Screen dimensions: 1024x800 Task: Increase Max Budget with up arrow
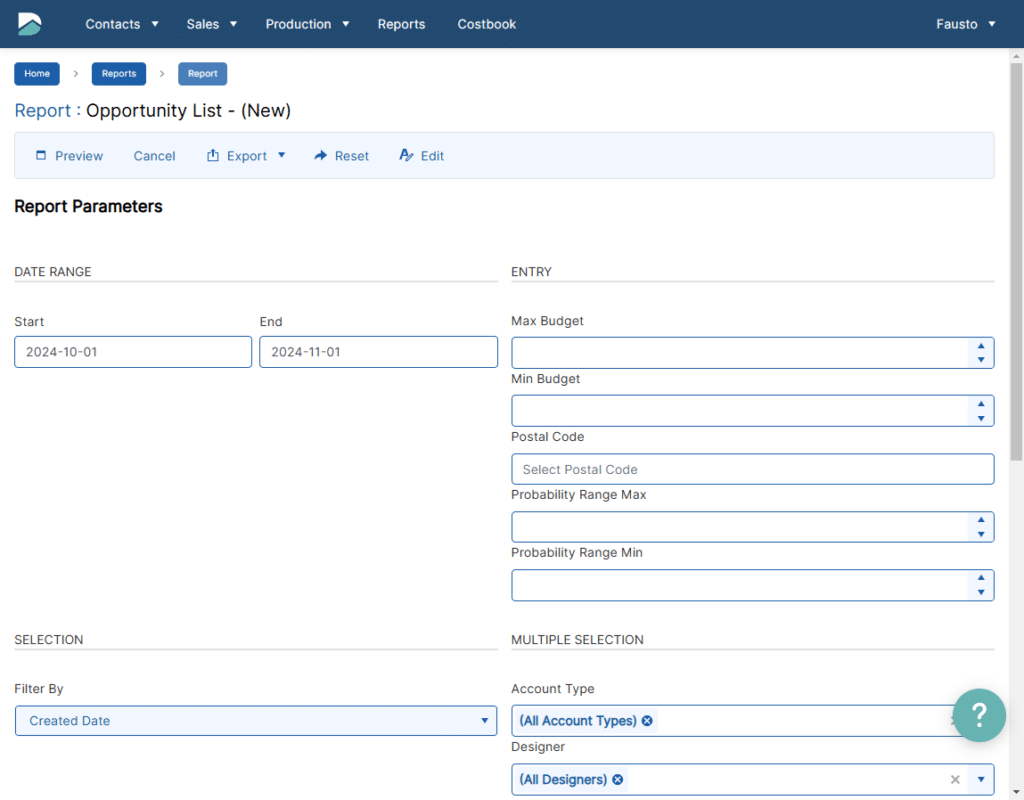[981, 346]
